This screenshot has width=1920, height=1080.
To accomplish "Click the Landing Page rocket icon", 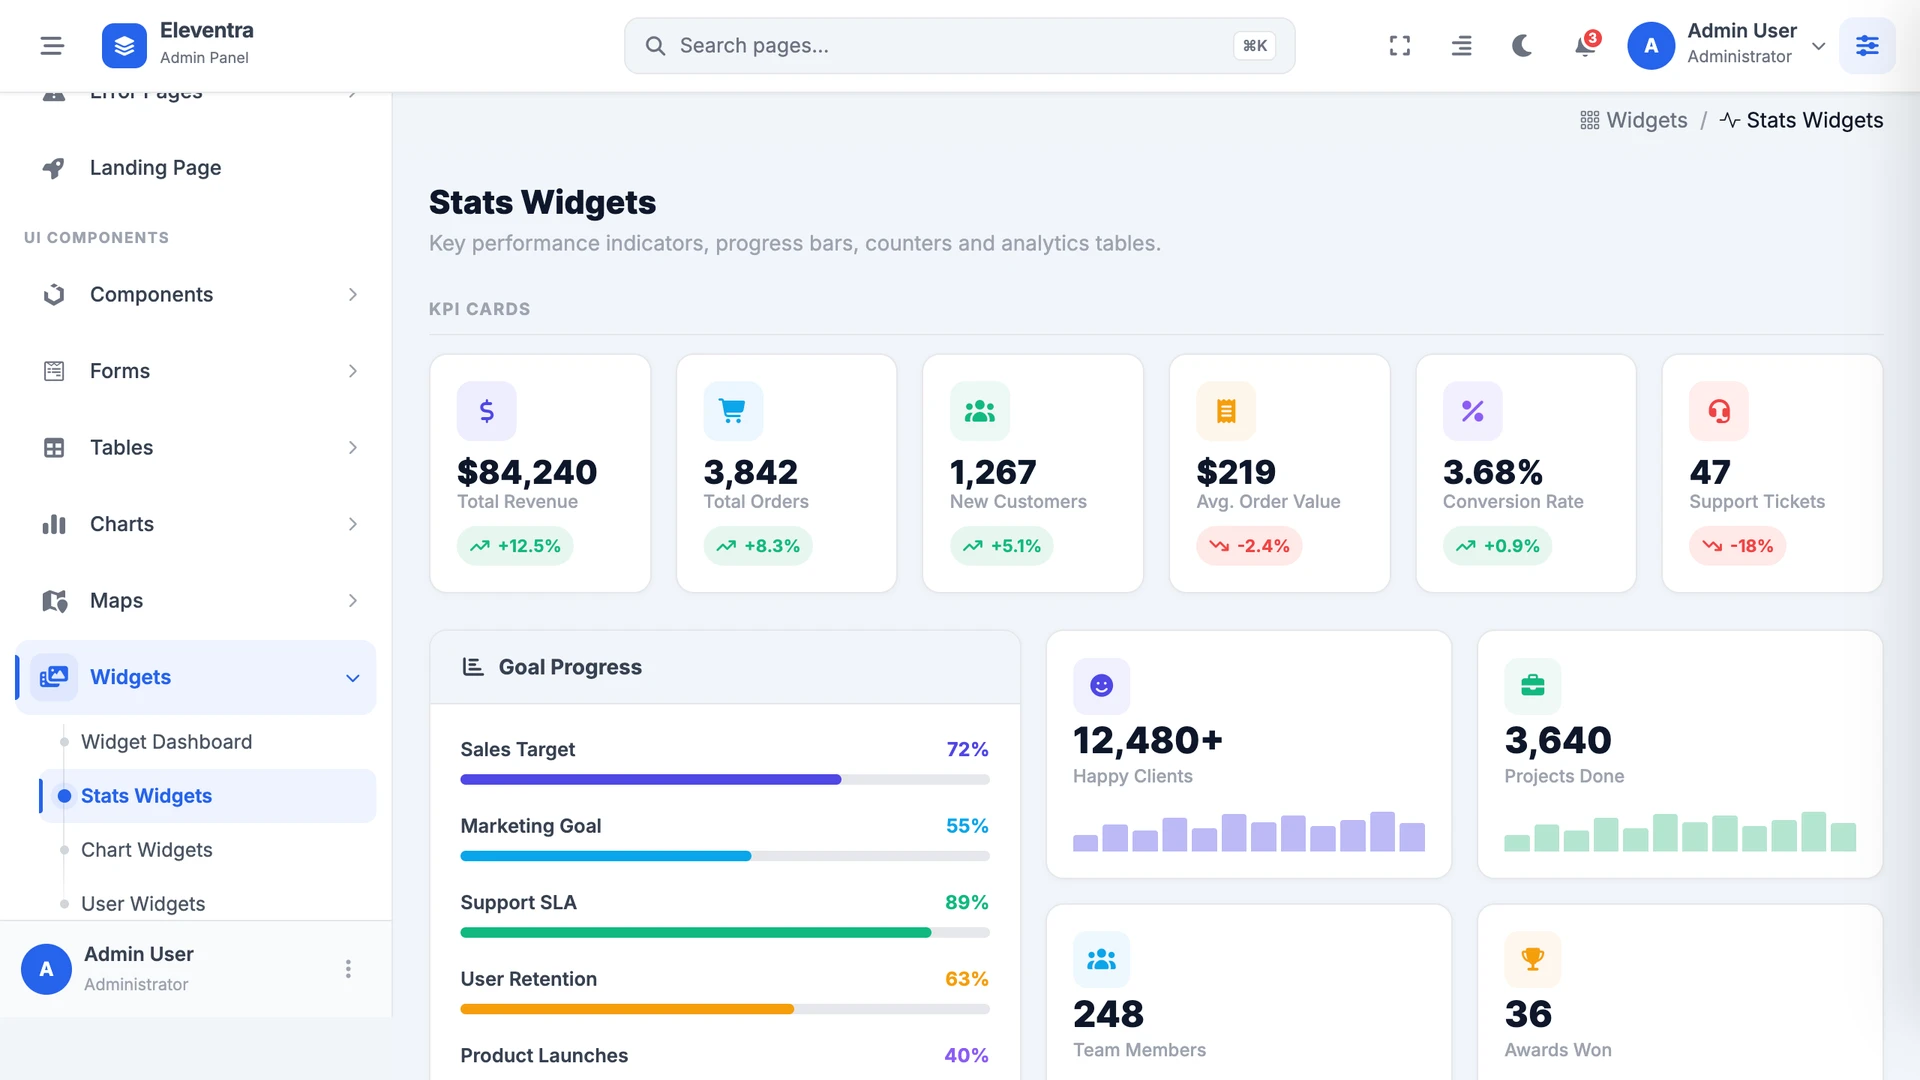I will (x=54, y=168).
